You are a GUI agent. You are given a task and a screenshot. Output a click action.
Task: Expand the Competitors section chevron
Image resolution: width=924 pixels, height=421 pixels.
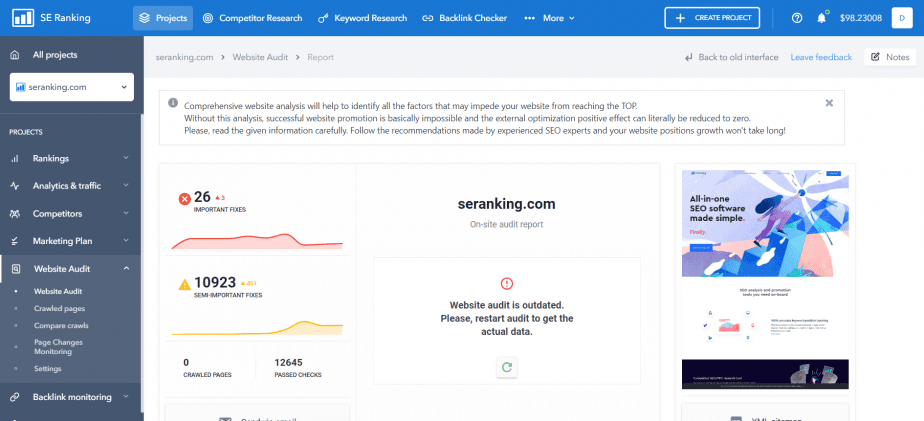(126, 213)
